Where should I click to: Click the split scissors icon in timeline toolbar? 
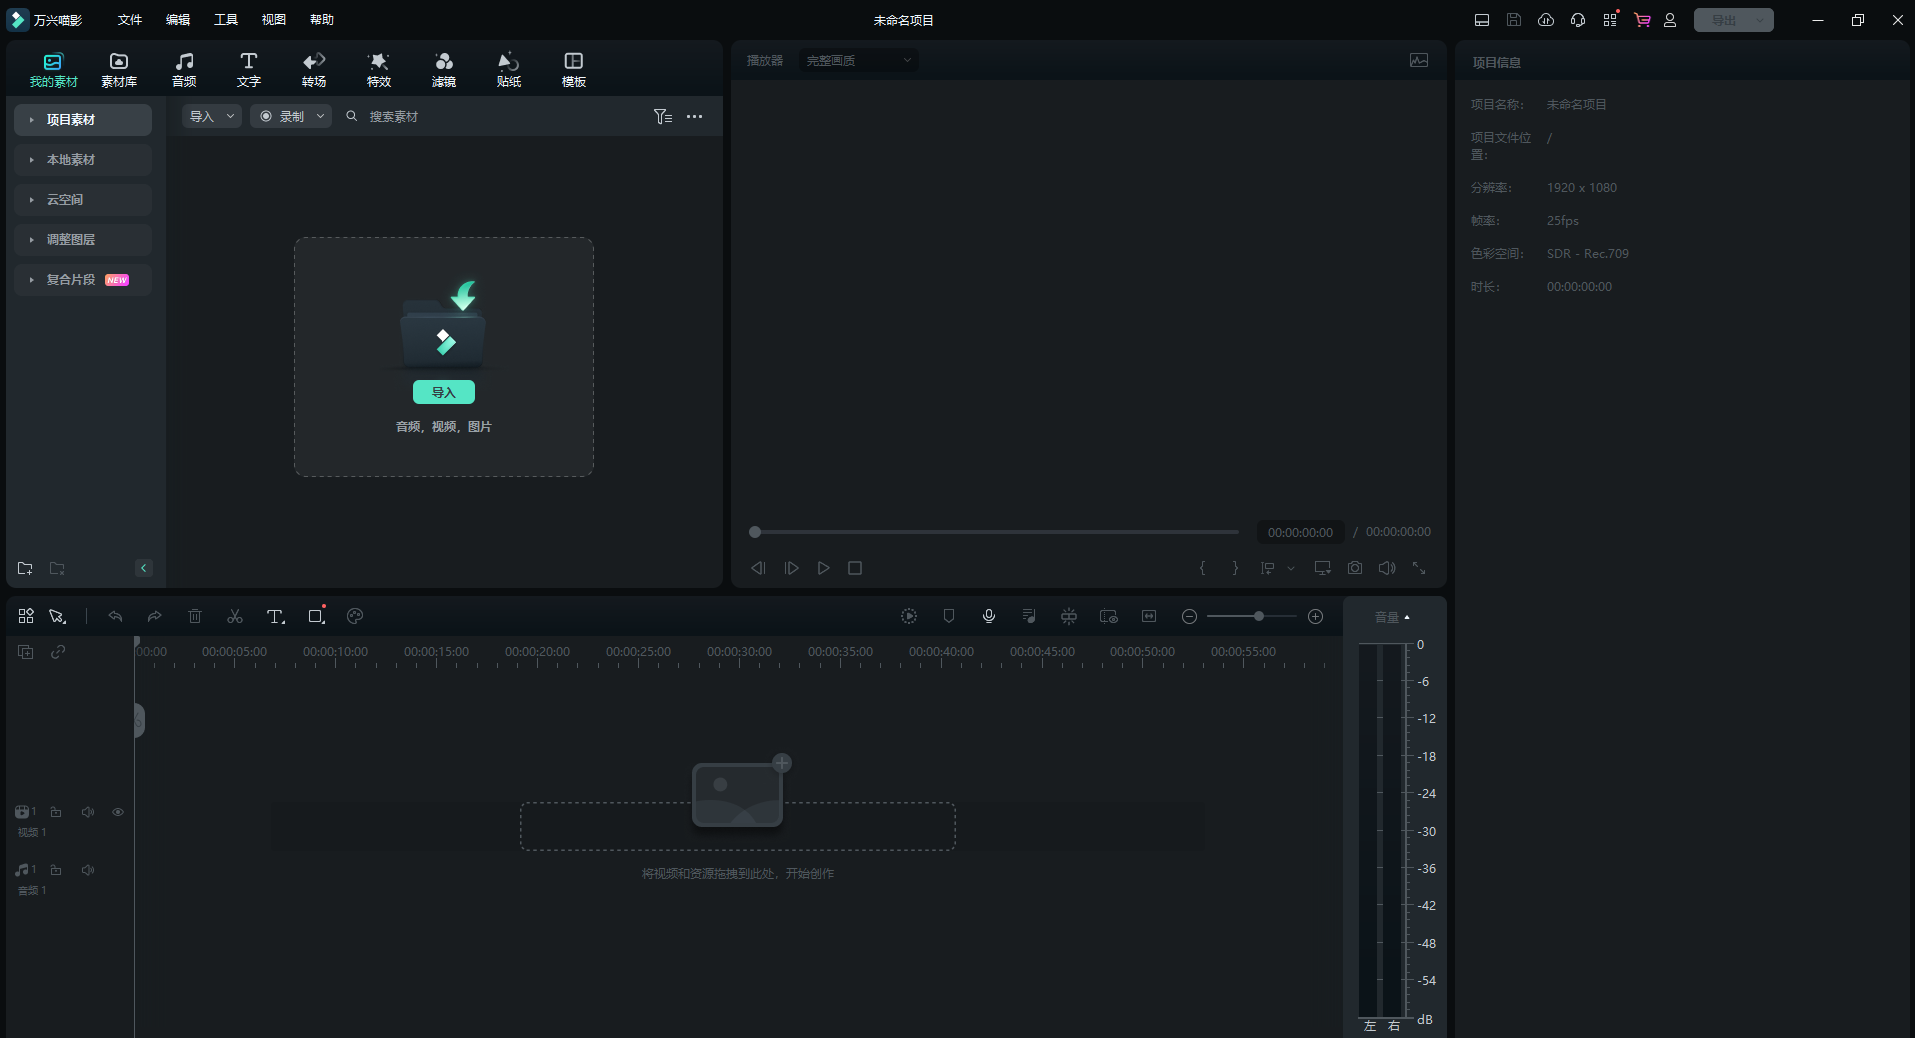(x=235, y=617)
